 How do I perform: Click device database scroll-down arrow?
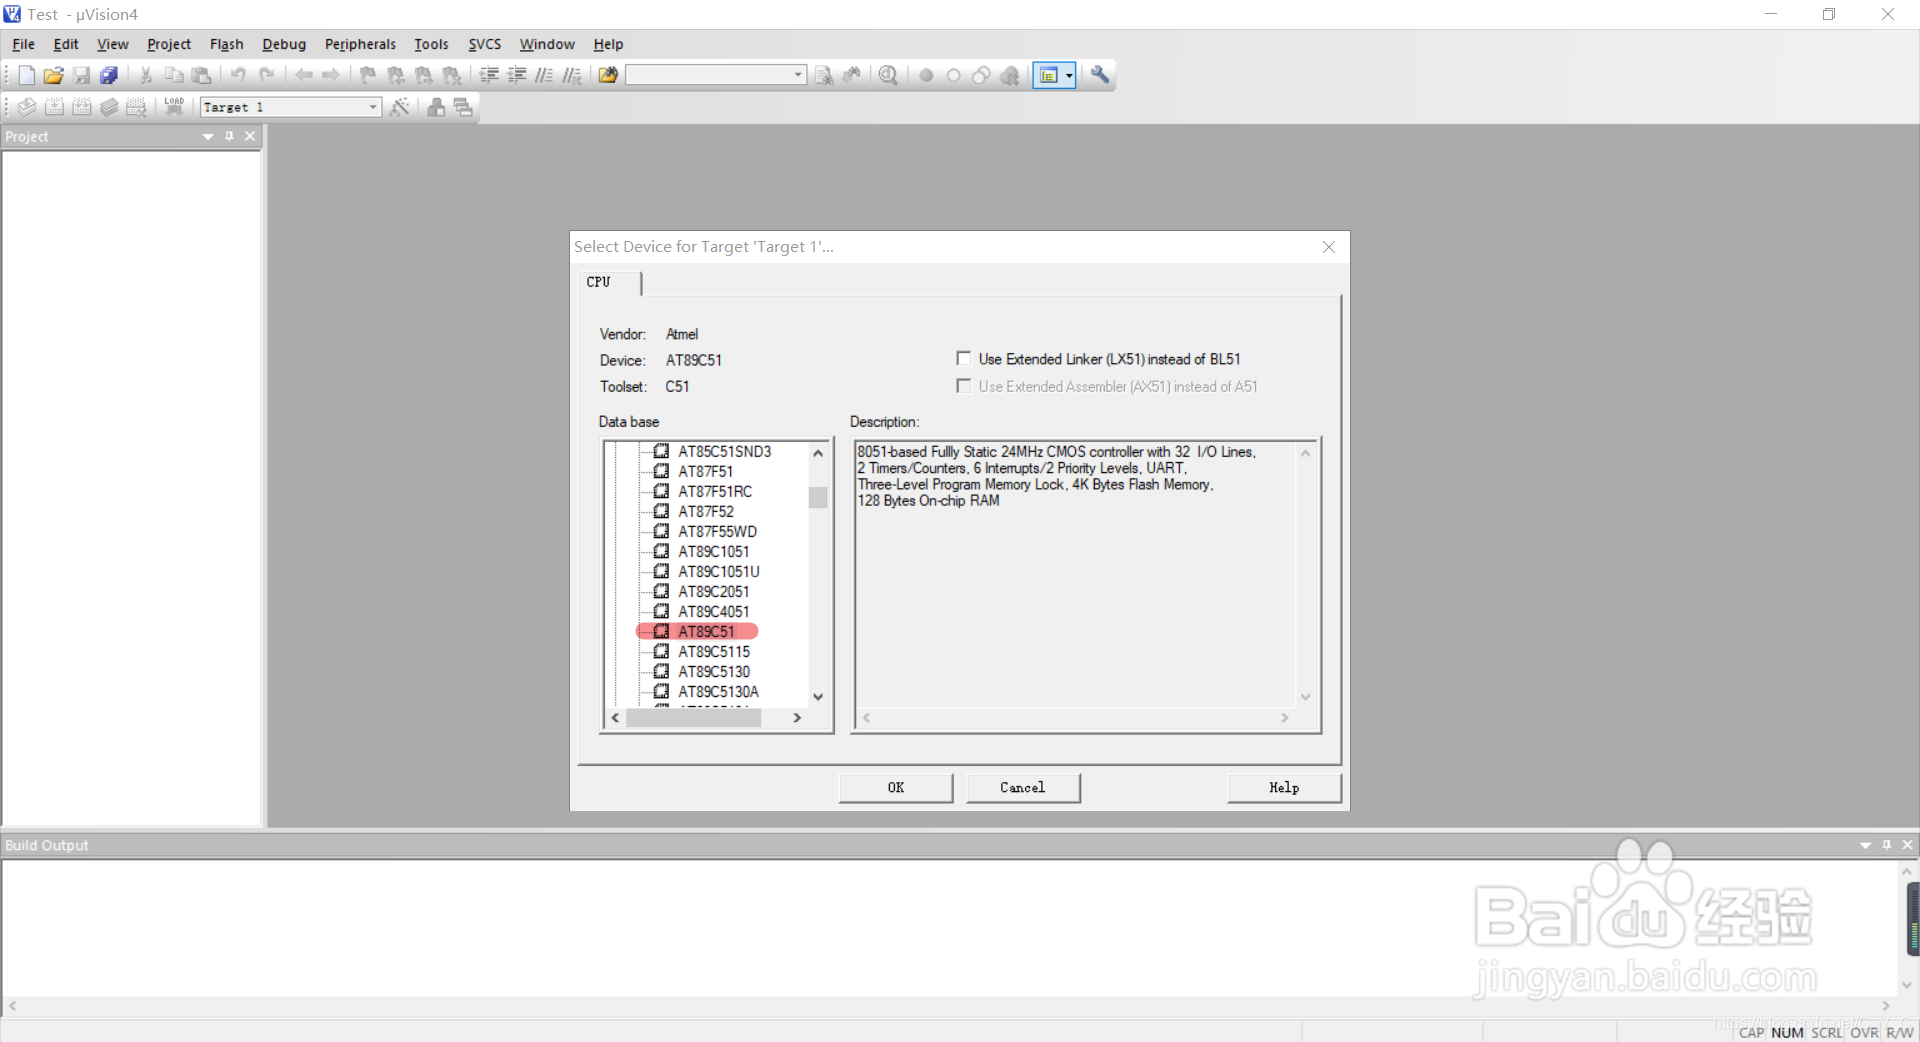click(x=818, y=697)
